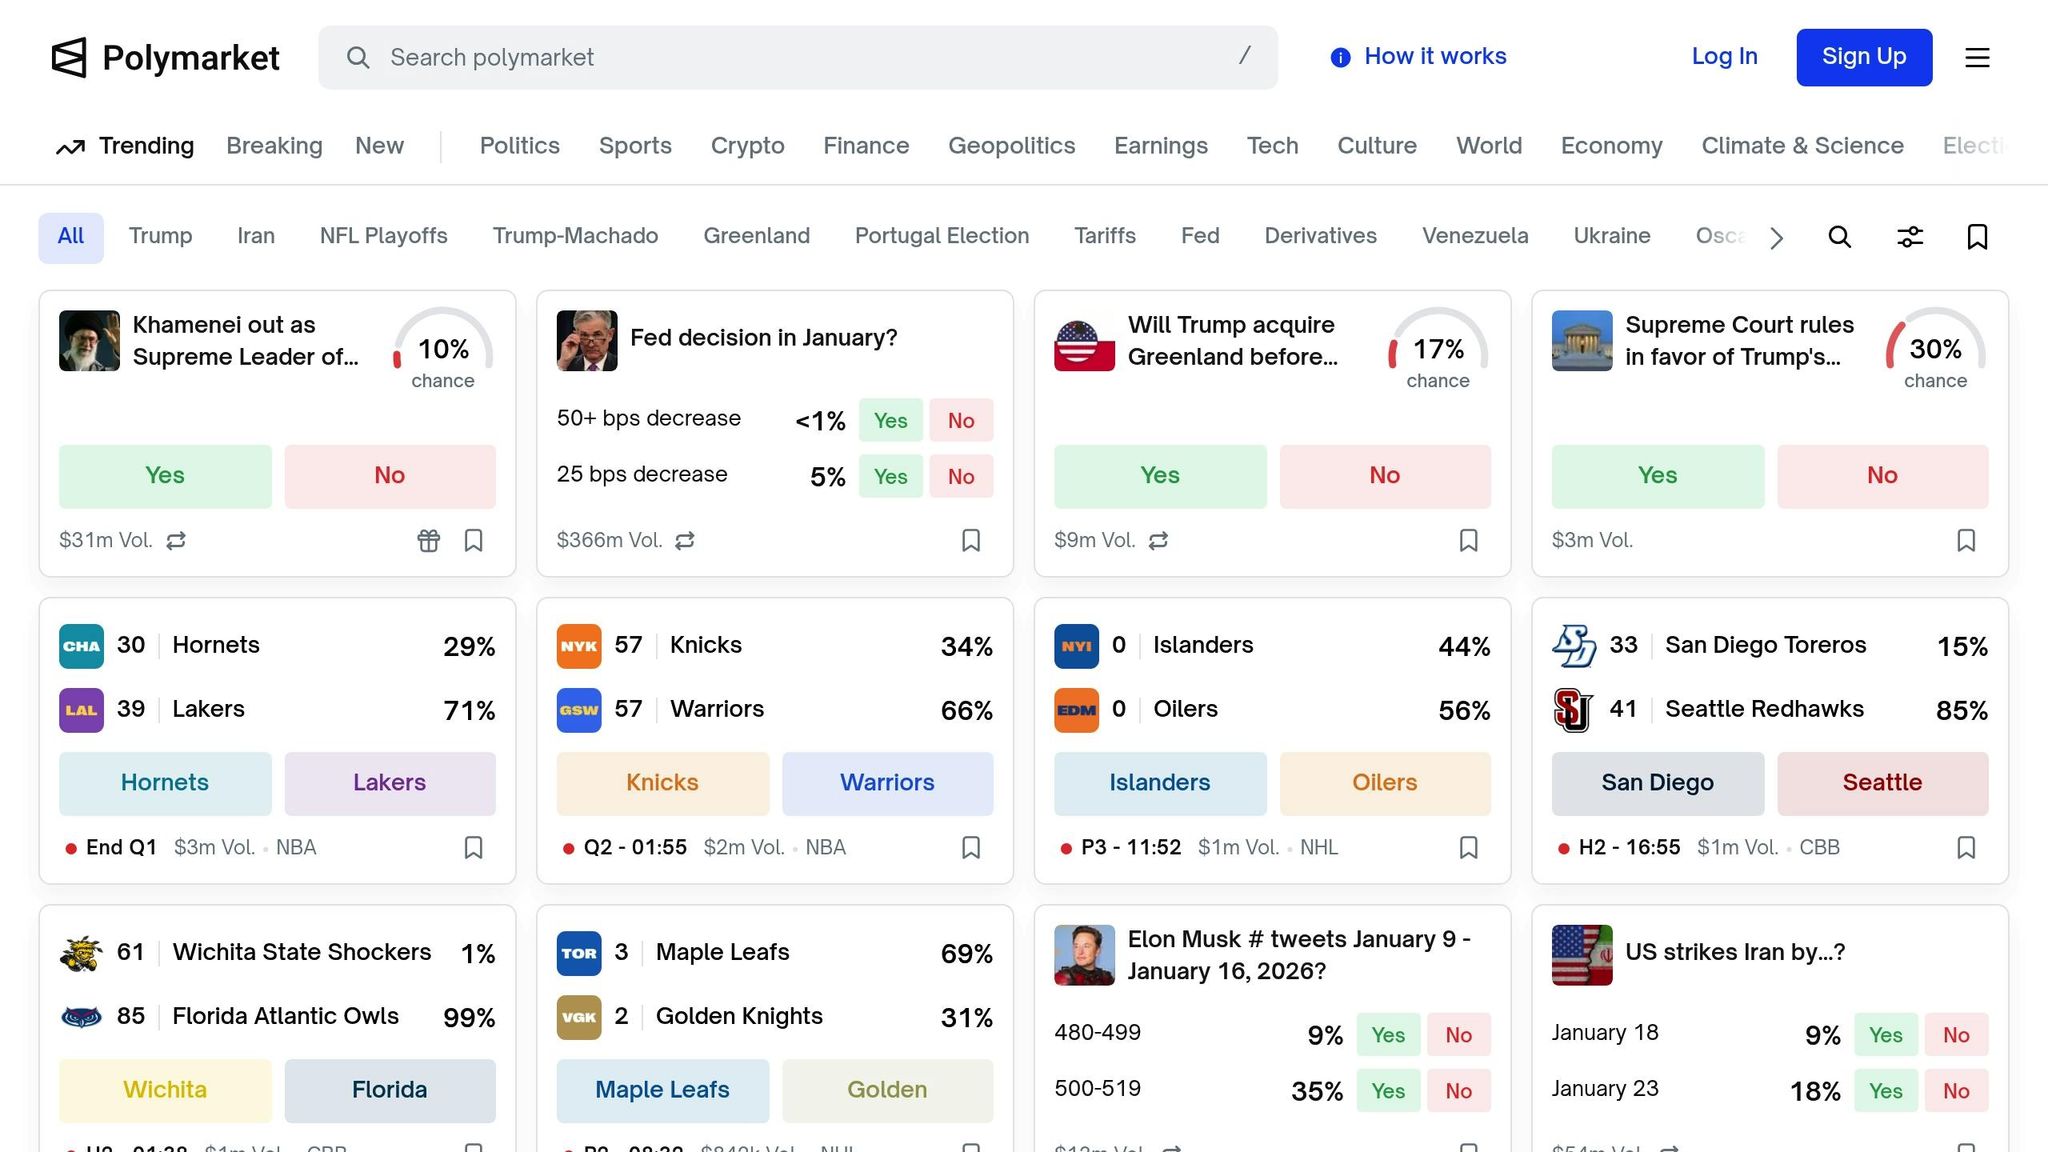Click the gift icon on Khamenei card
The image size is (2048, 1152).
(x=428, y=541)
